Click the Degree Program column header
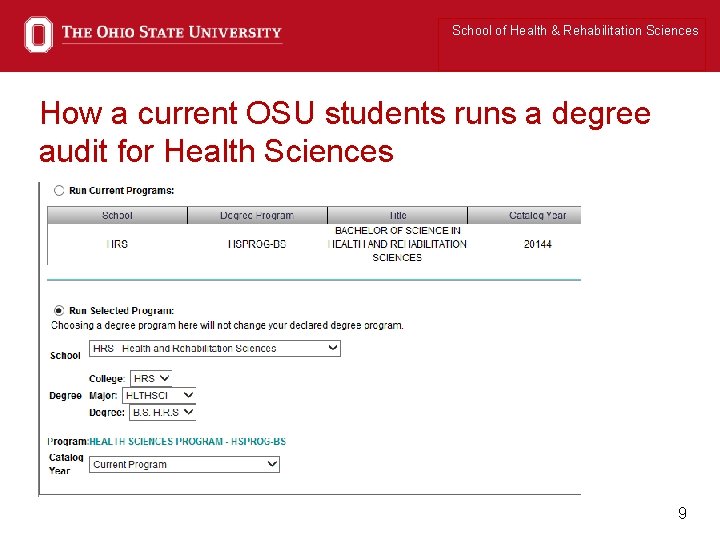This screenshot has width=720, height=540. click(257, 215)
